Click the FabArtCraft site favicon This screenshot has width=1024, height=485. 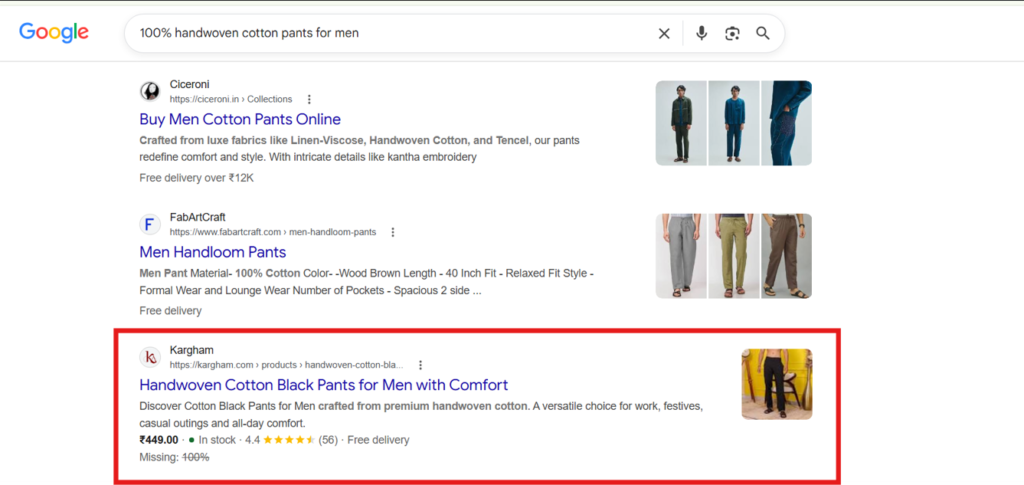coord(150,225)
